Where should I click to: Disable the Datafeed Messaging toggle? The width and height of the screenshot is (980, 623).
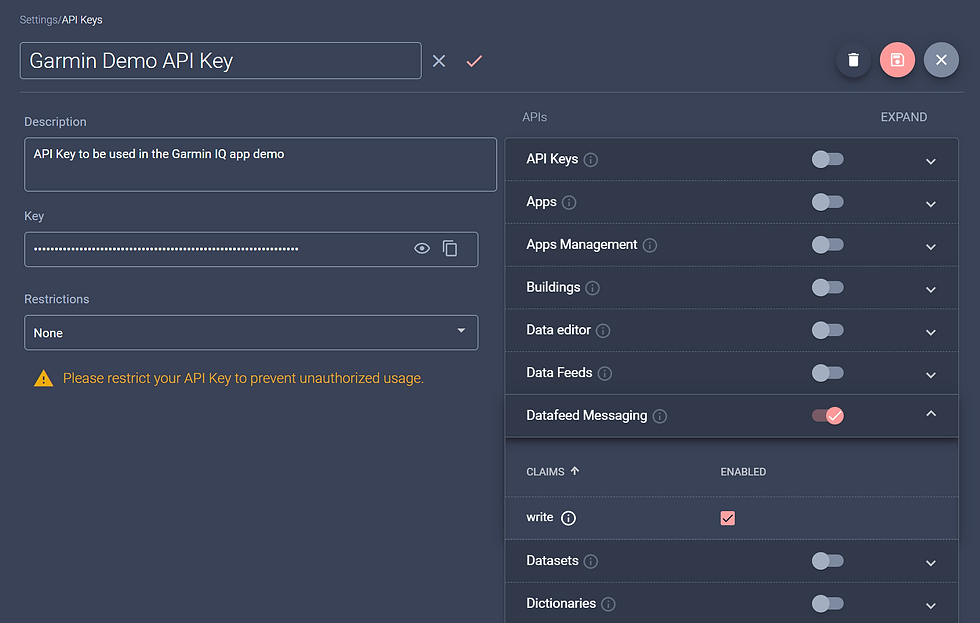828,416
